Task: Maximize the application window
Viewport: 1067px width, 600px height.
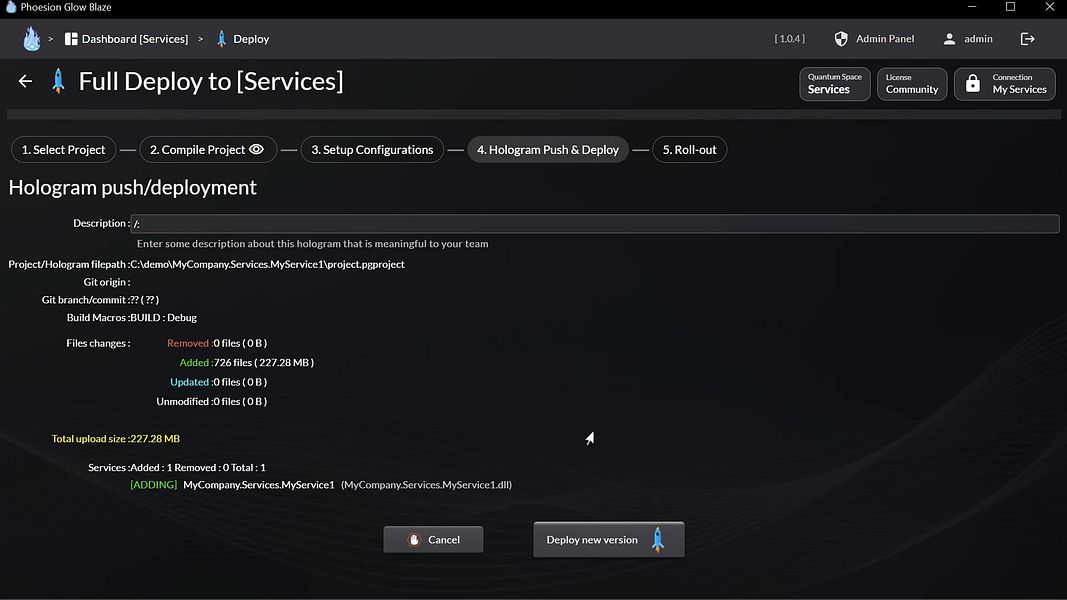Action: click(x=1011, y=7)
